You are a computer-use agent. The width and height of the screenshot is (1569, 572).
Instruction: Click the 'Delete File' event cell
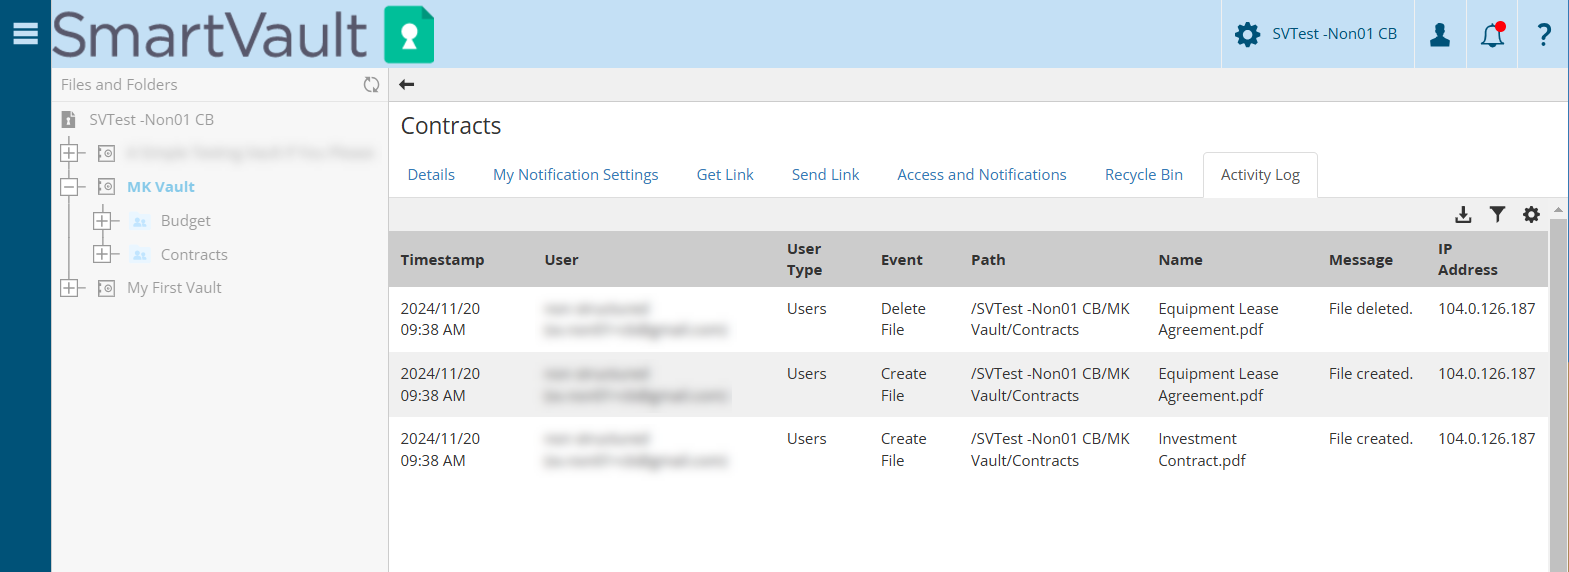coord(903,319)
